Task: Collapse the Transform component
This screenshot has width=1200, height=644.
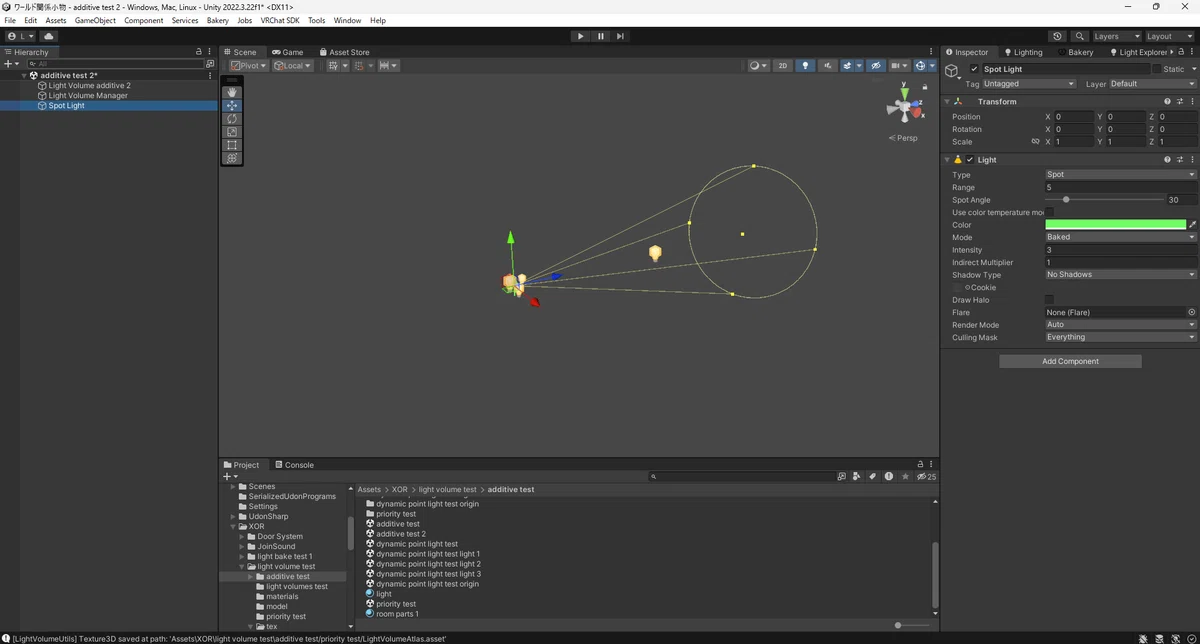Action: (x=948, y=102)
